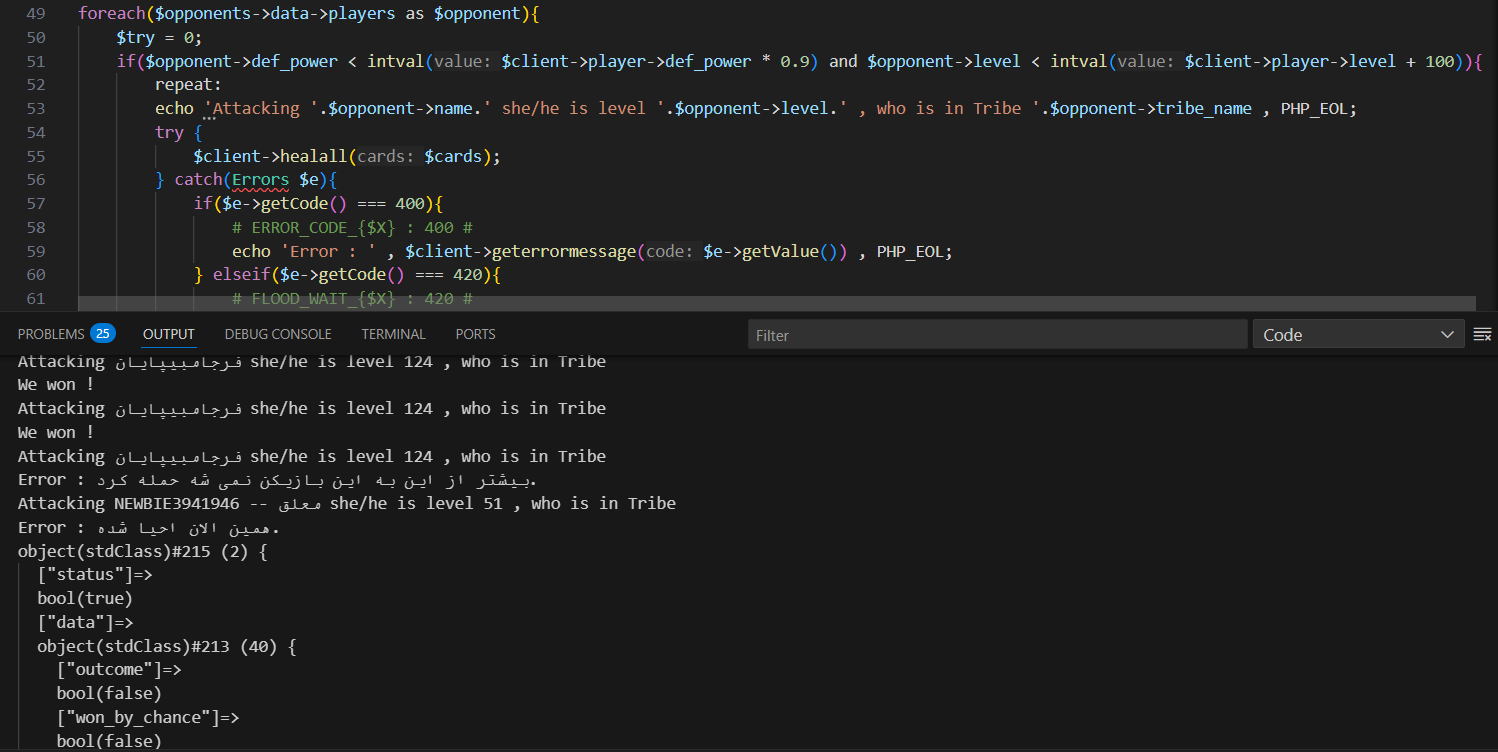Screen dimensions: 1498x752
Task: Show the PORTS tab
Action: coord(475,334)
